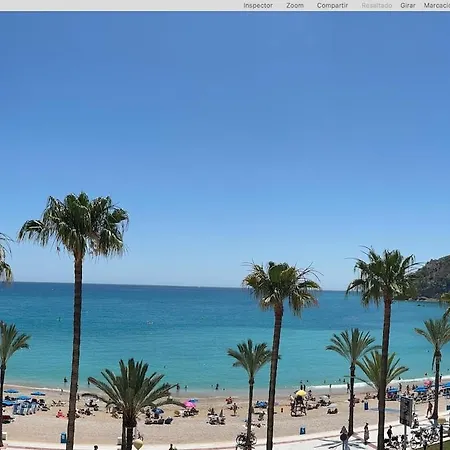Open the Compartir share toolbar item
This screenshot has height=450, width=450.
(x=332, y=5)
